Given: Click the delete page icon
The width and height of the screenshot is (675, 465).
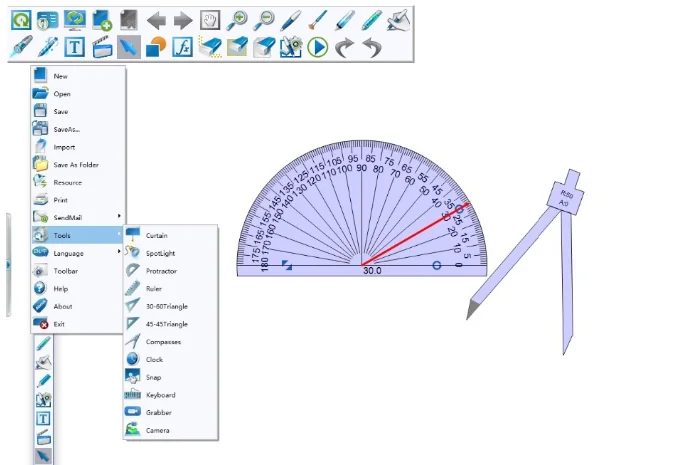Looking at the screenshot, I should (x=129, y=20).
